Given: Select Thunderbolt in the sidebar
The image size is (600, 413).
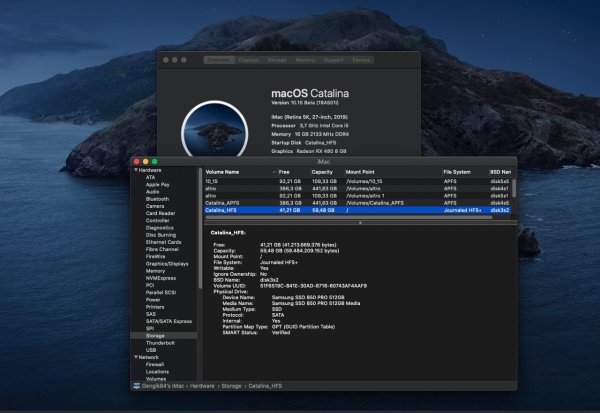Looking at the screenshot, I should [x=160, y=342].
